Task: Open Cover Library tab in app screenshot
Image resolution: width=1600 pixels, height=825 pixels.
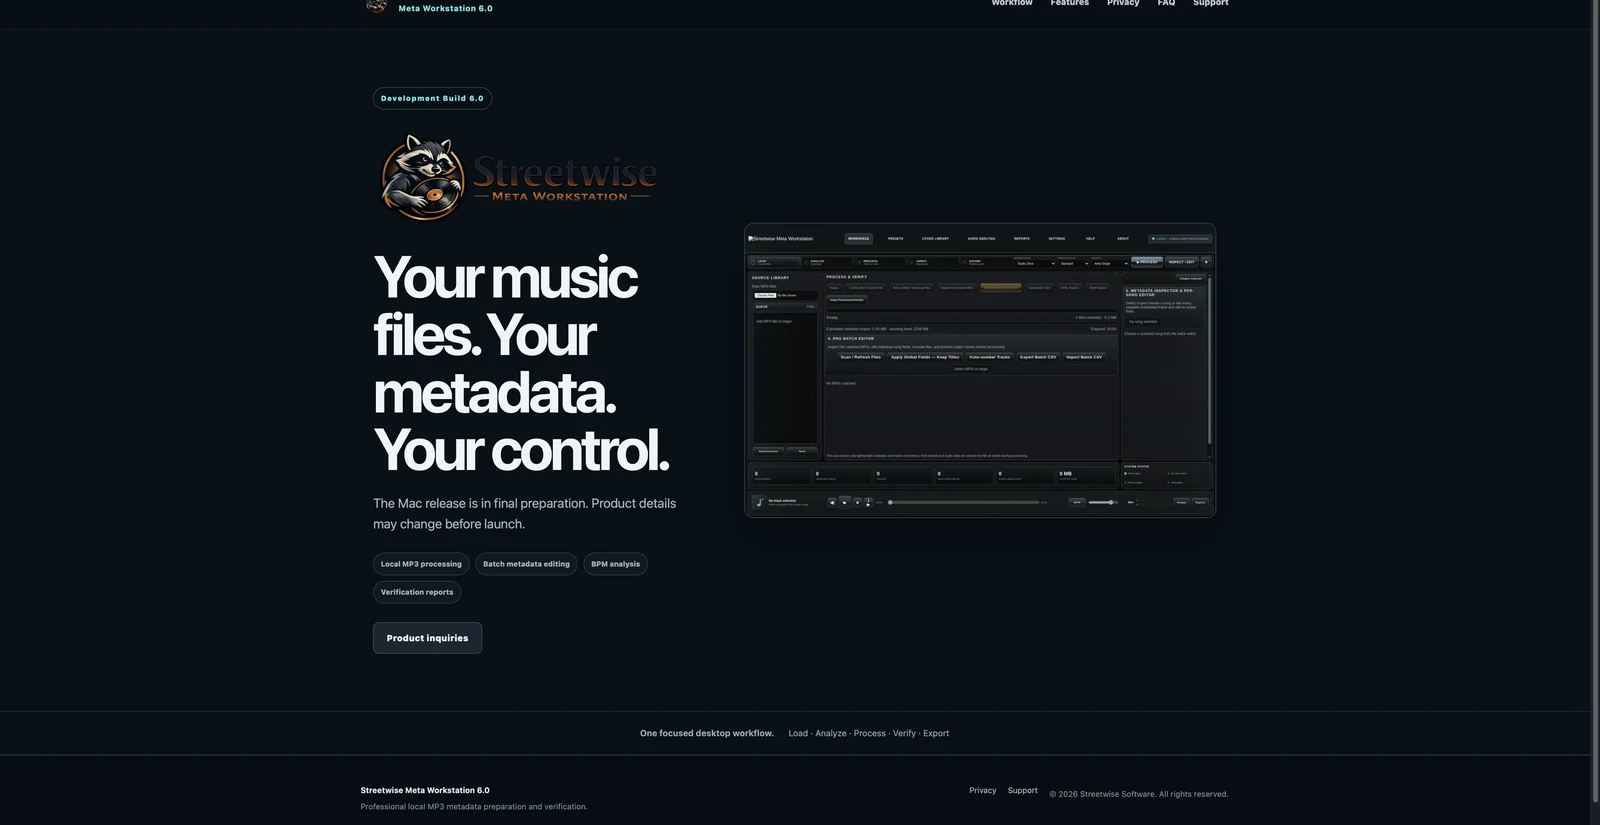Action: (935, 238)
